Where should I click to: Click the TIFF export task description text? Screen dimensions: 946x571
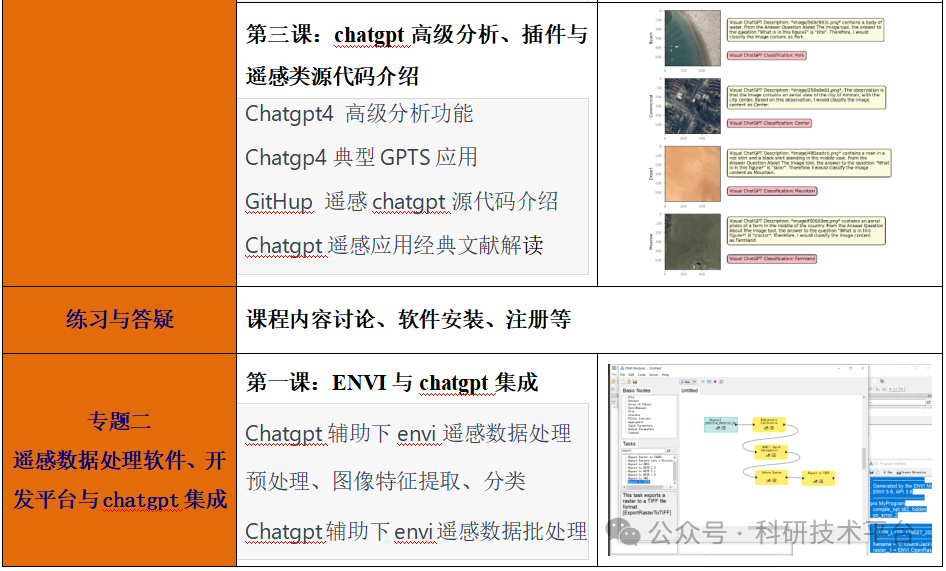pos(647,504)
